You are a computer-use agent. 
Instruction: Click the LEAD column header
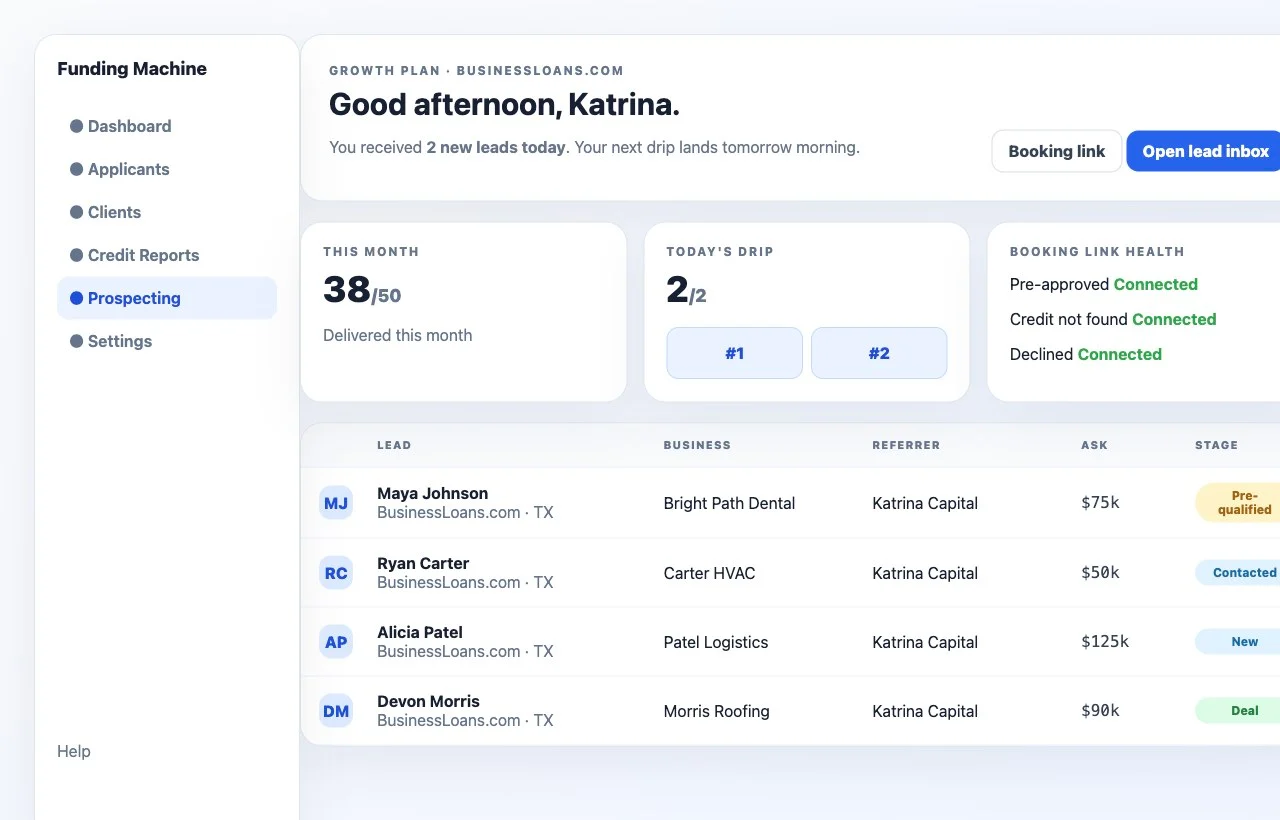point(394,445)
